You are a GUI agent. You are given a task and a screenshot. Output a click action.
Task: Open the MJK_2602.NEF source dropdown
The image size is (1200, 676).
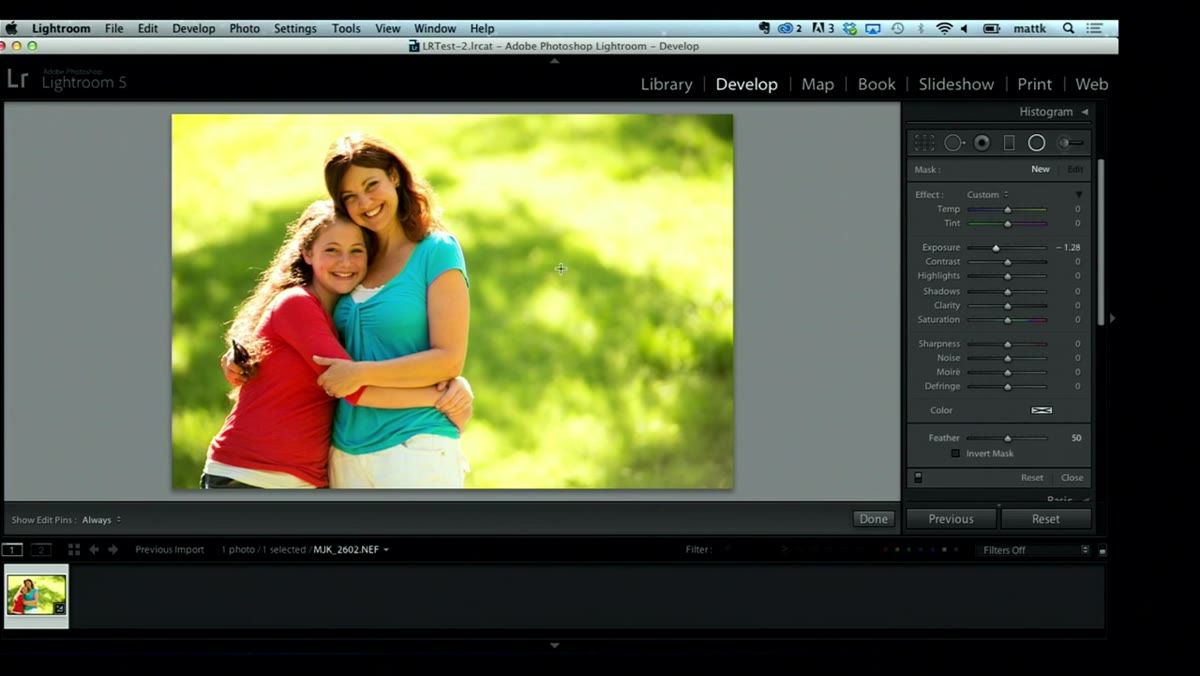pyautogui.click(x=351, y=550)
